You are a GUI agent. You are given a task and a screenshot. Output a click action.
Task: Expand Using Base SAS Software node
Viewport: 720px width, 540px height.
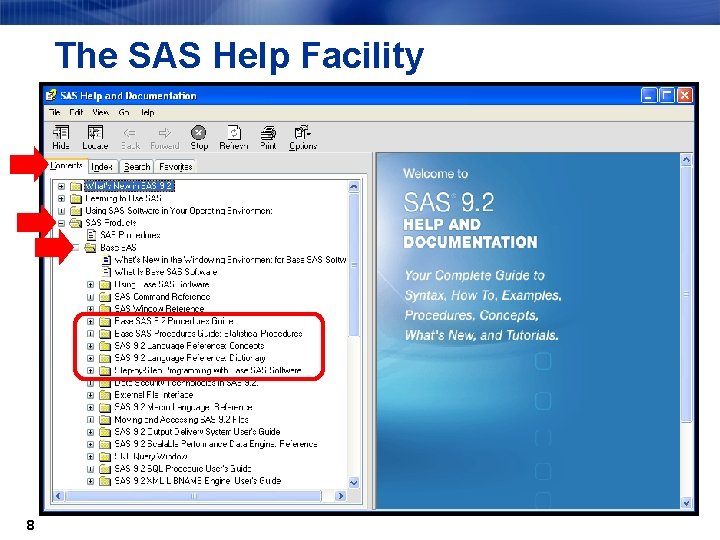pos(90,285)
